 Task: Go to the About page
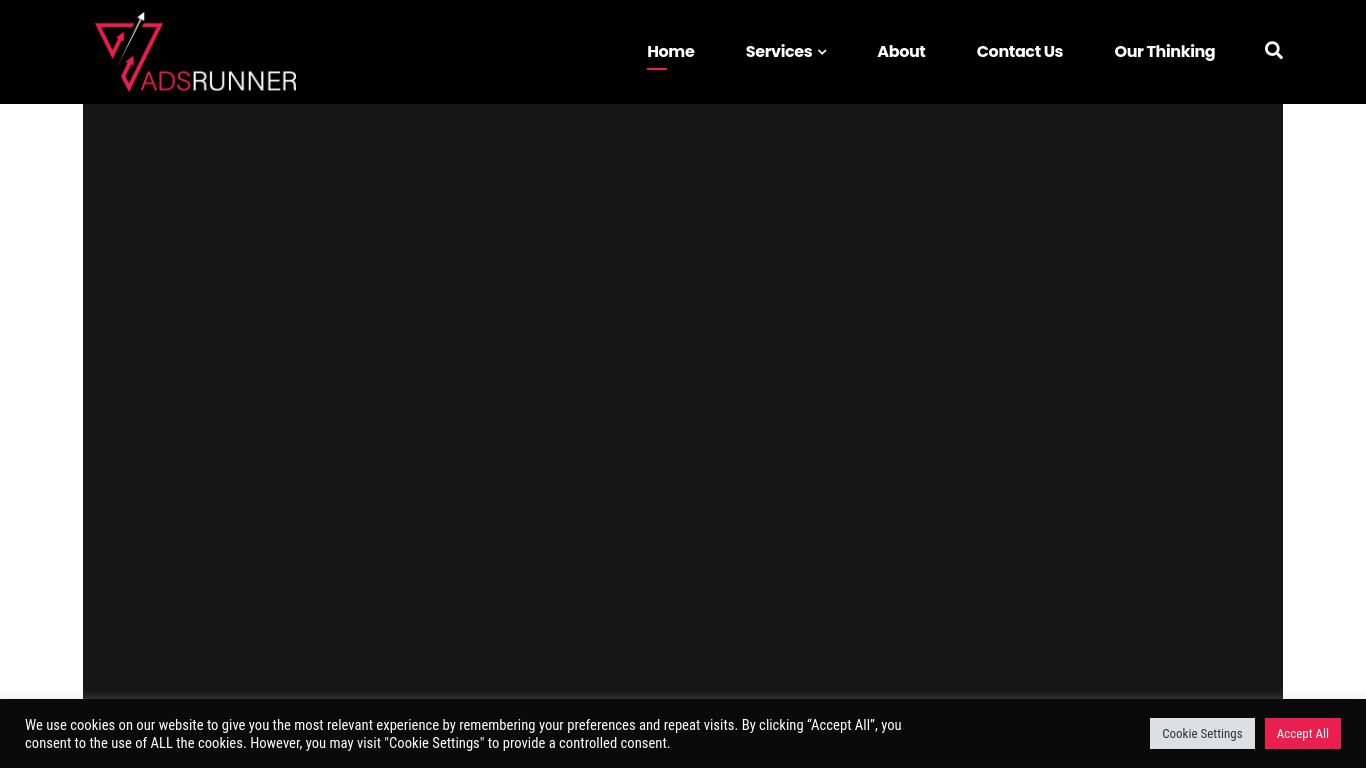coord(900,51)
